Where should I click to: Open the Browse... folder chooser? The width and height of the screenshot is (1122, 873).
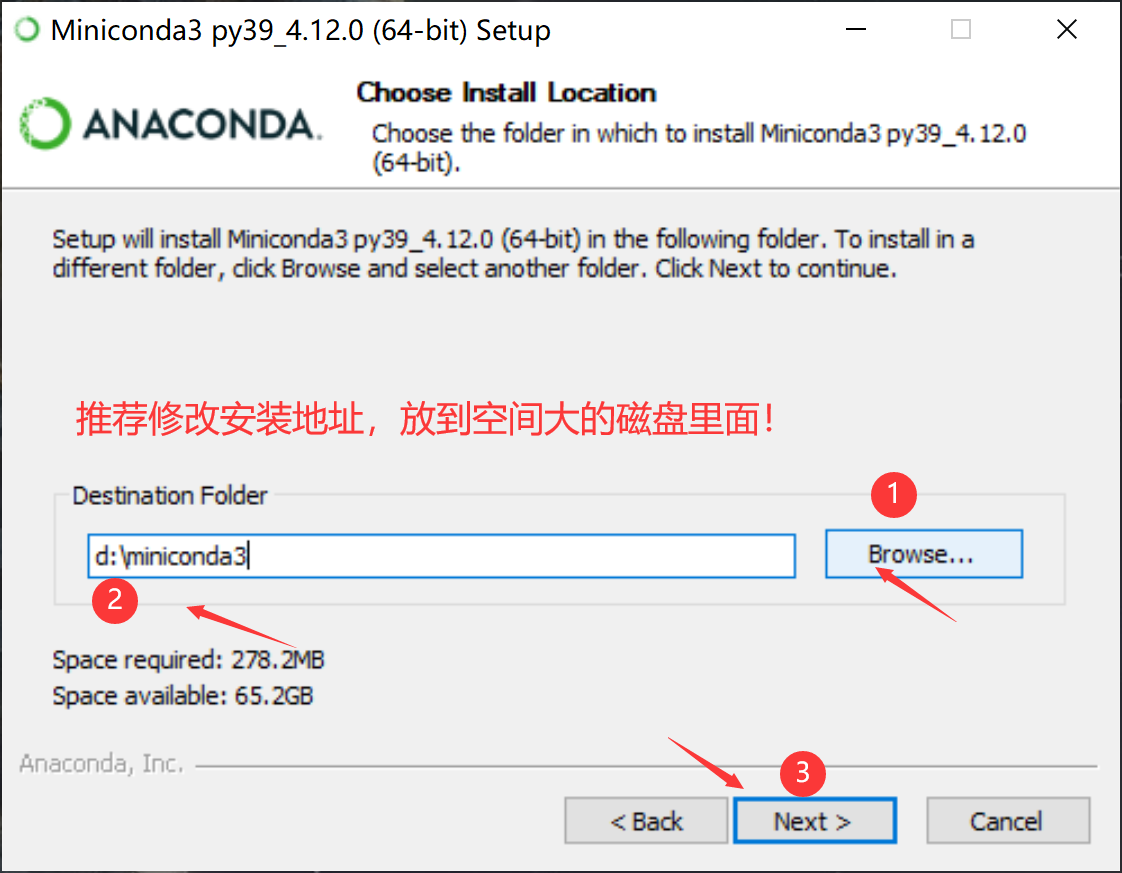pos(924,554)
